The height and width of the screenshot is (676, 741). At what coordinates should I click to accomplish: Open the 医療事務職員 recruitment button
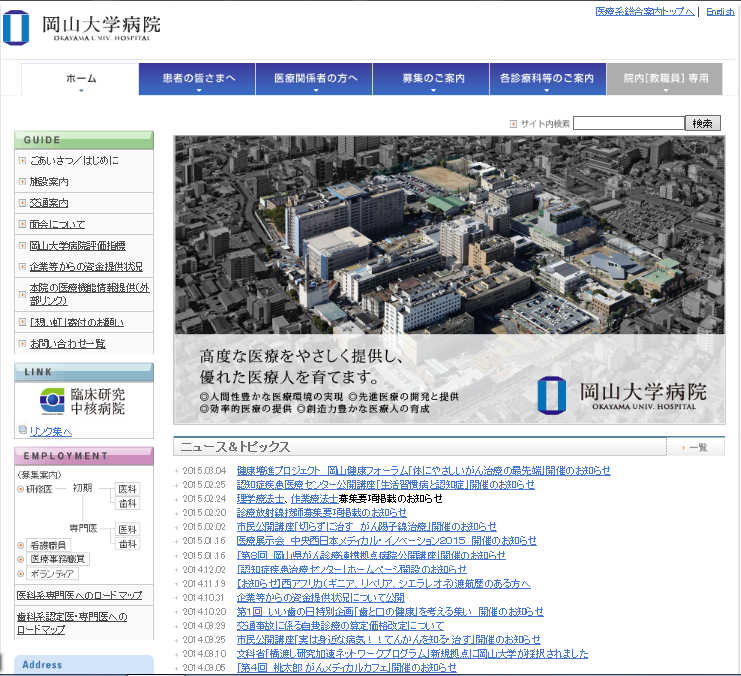click(x=58, y=559)
